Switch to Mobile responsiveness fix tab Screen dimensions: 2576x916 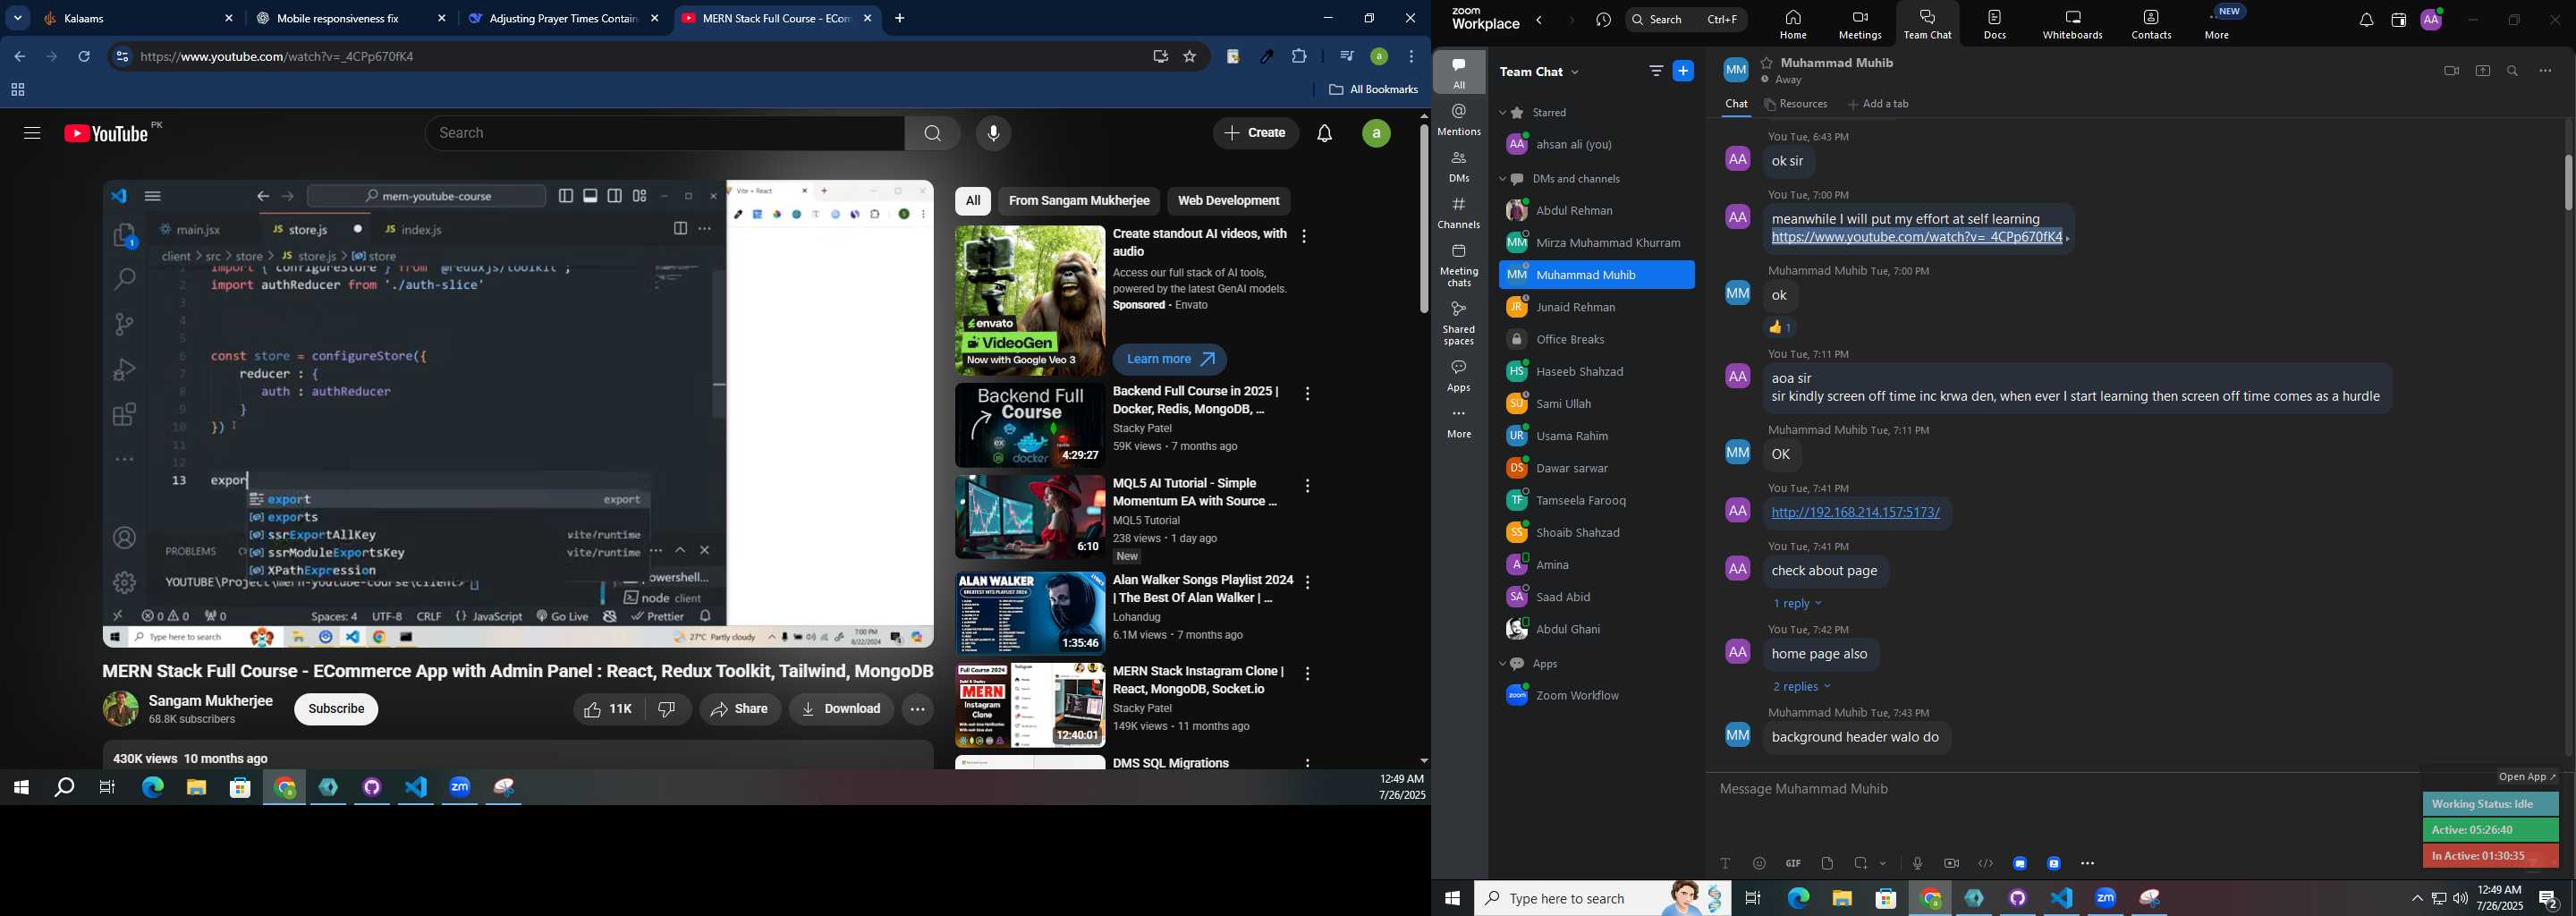click(x=351, y=18)
